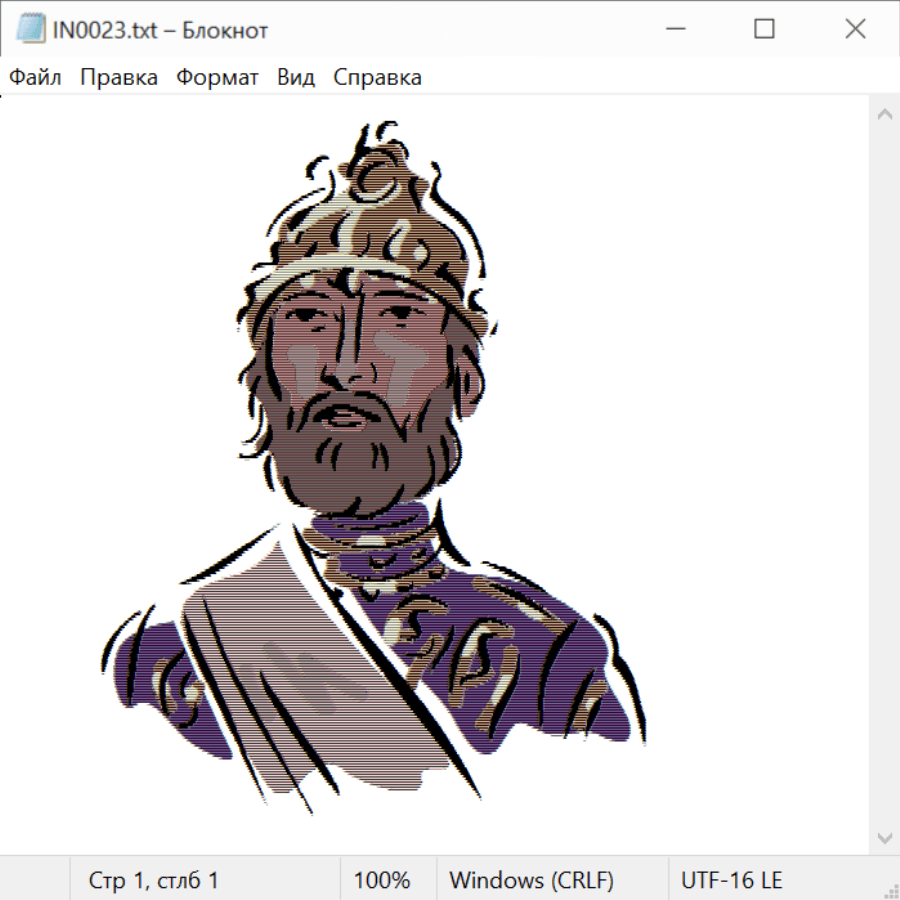Open the Правка menu
Screen dimensions: 900x900
pos(118,77)
